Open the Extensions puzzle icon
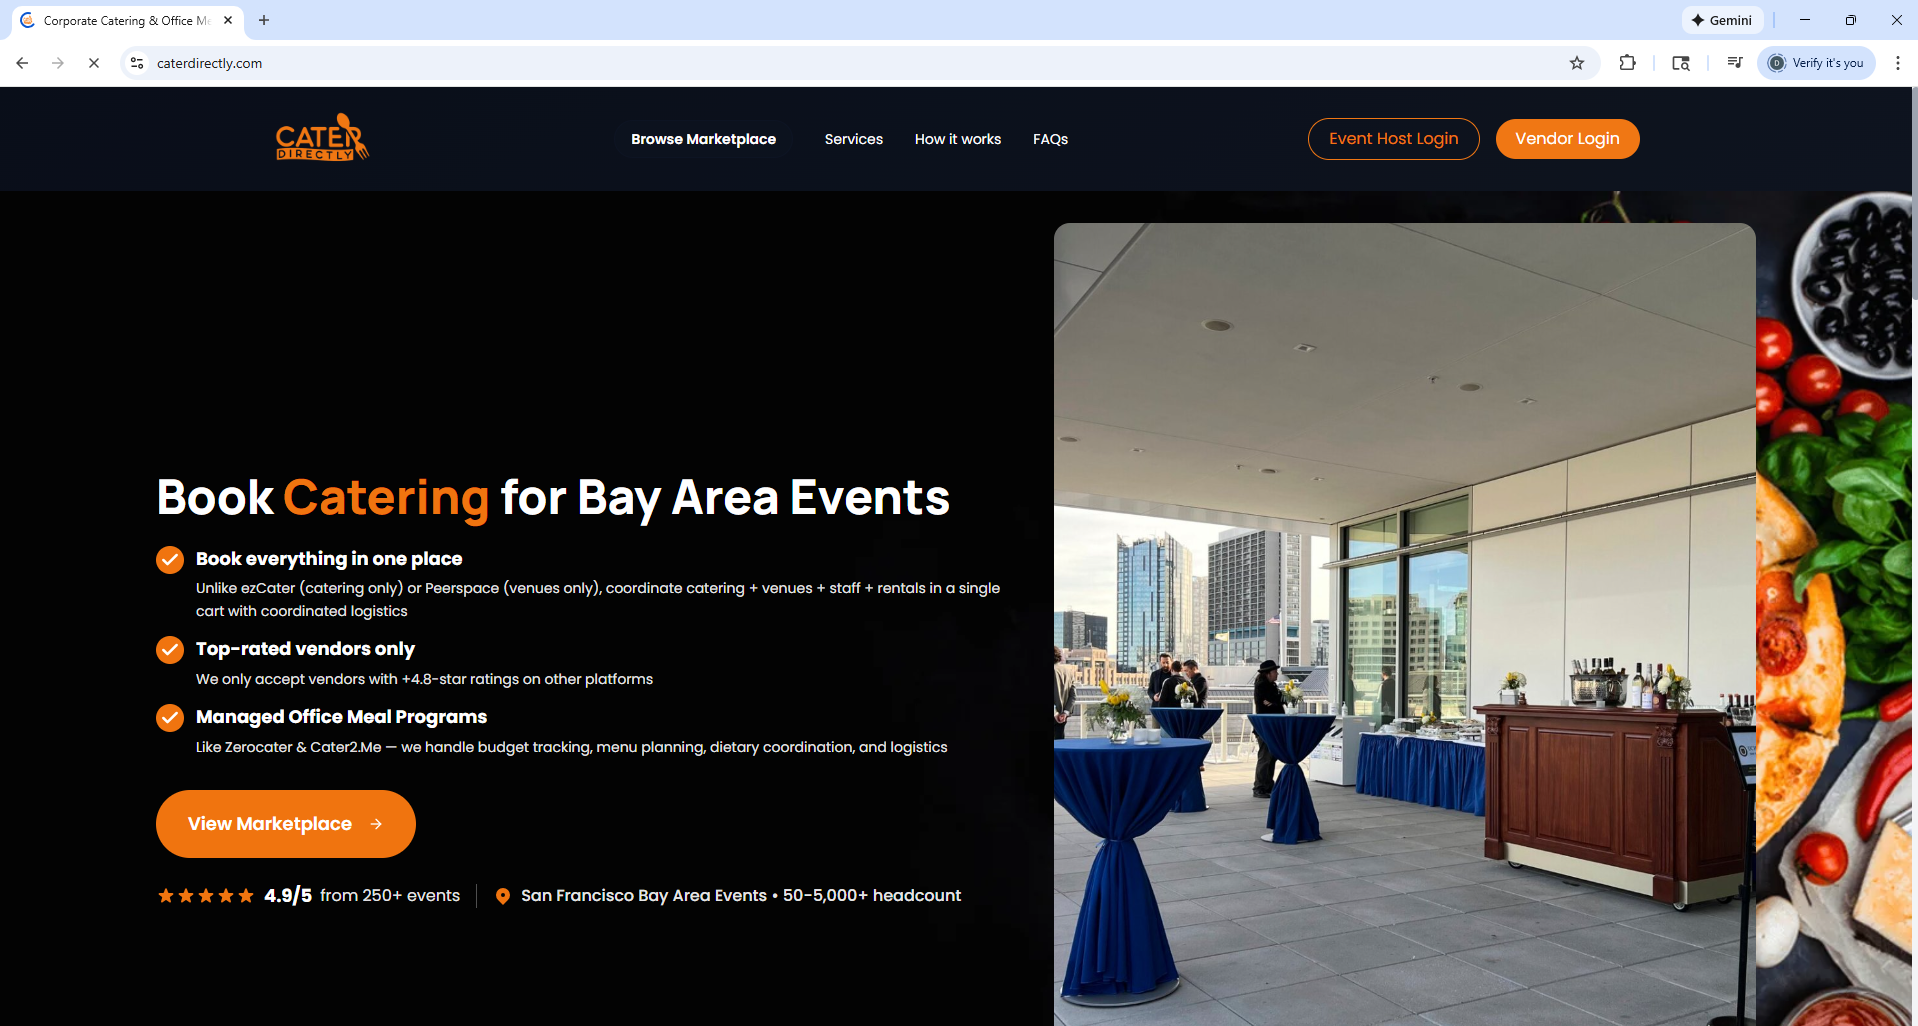 (x=1627, y=63)
